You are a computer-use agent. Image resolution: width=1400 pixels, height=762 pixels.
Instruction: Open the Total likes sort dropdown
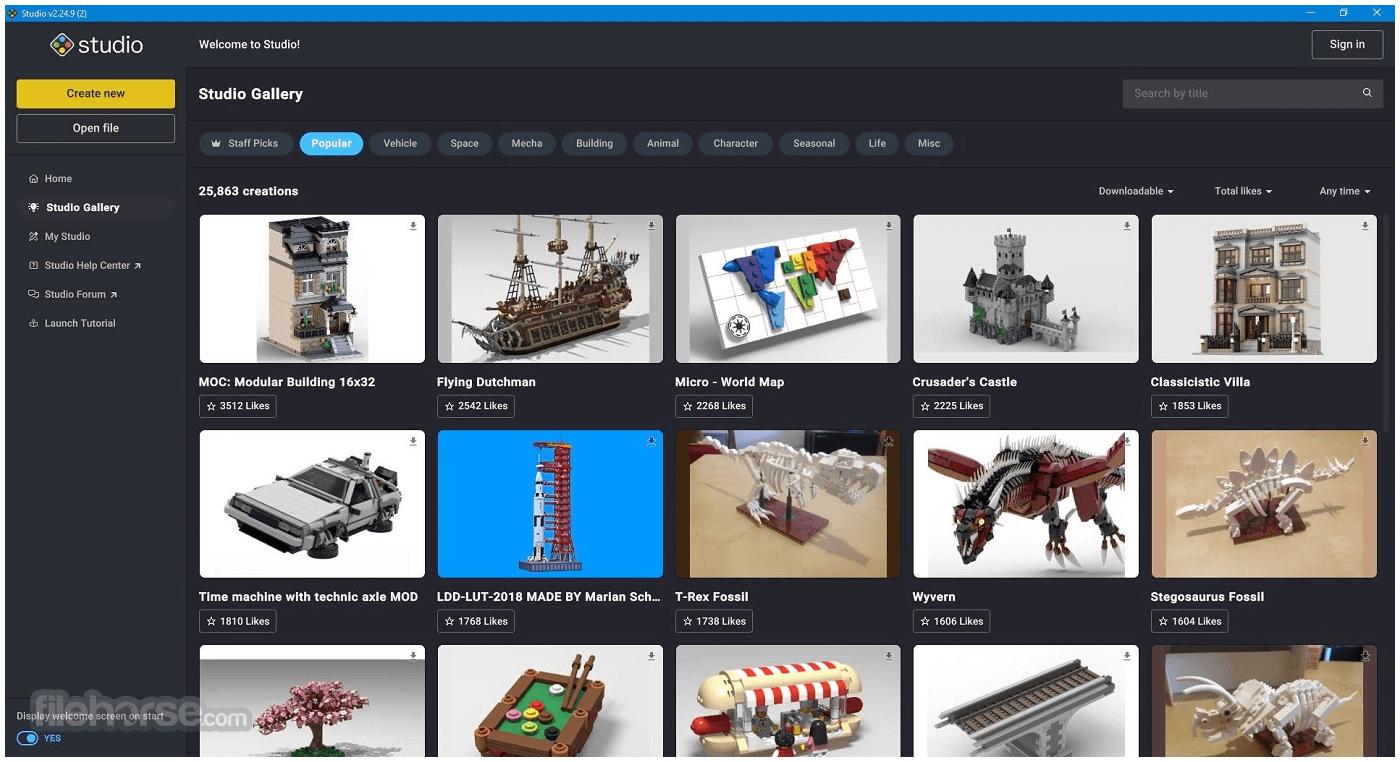[1243, 191]
